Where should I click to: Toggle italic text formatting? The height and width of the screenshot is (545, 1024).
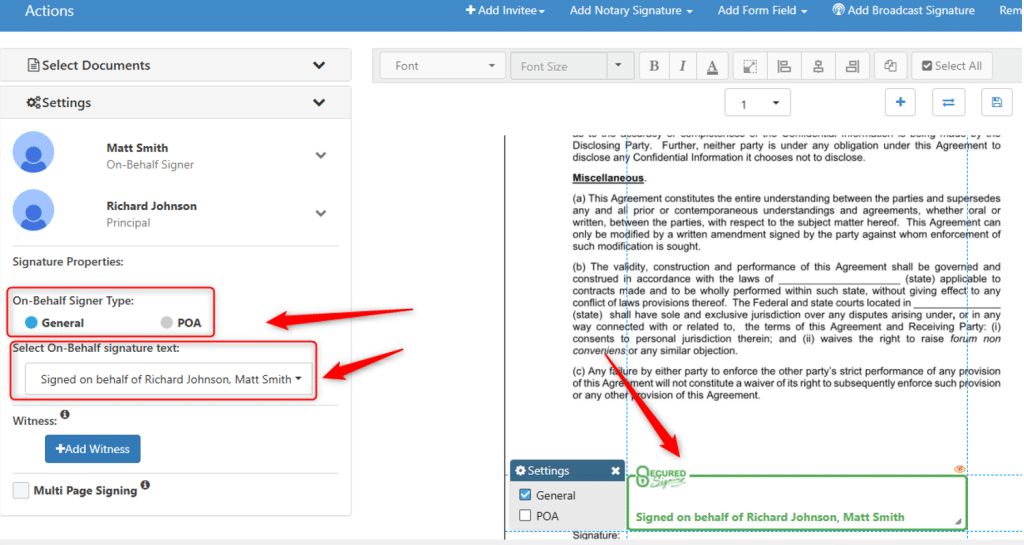pyautogui.click(x=682, y=66)
